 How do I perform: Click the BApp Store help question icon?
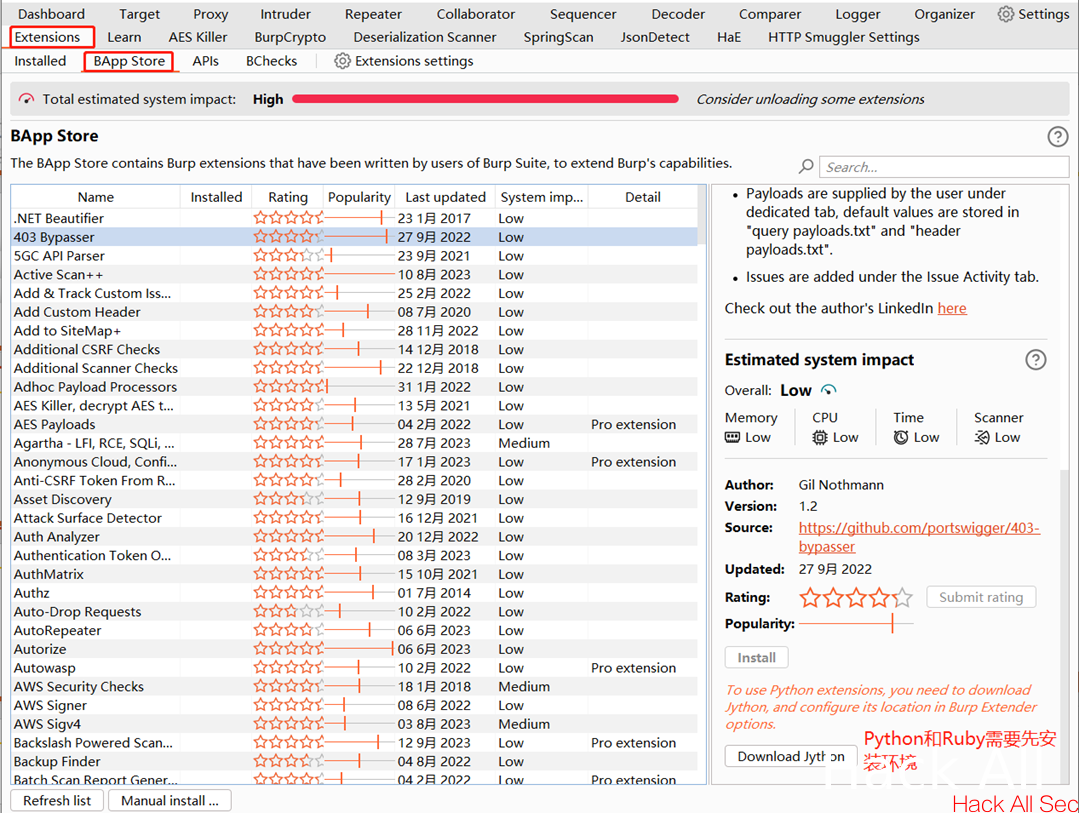pyautogui.click(x=1058, y=136)
